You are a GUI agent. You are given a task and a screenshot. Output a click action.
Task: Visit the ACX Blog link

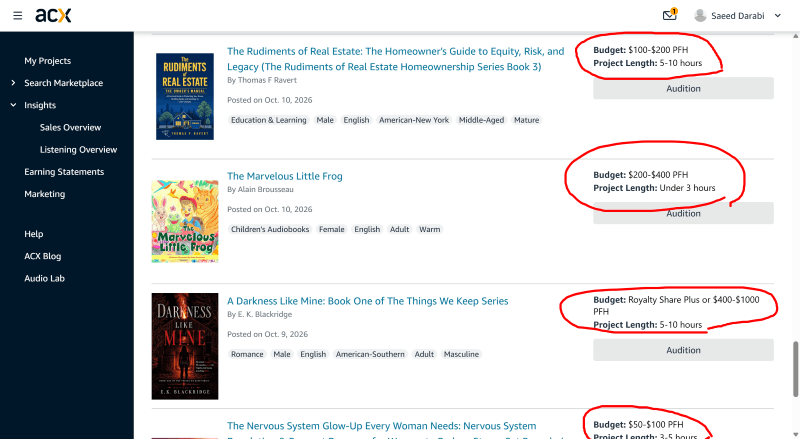(42, 256)
